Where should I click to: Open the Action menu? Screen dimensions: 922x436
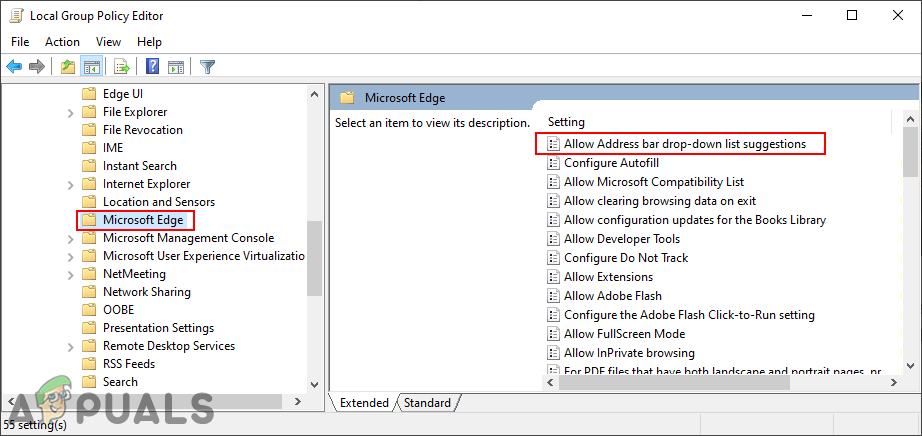(x=62, y=42)
